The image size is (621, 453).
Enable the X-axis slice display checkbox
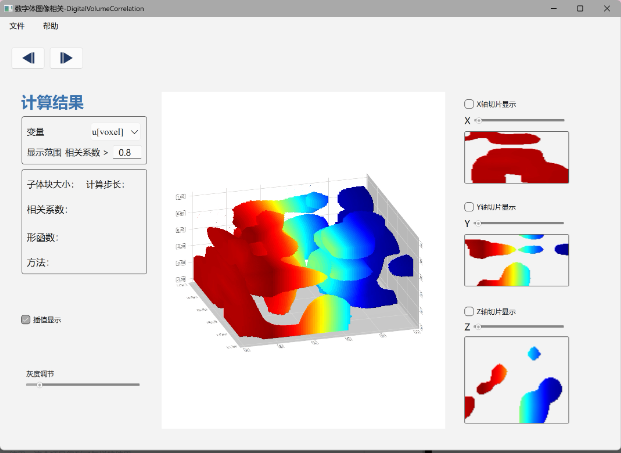tap(469, 104)
